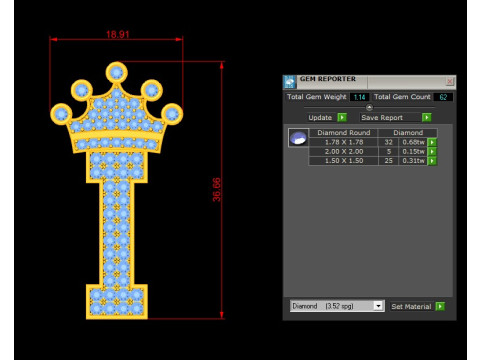480x360 pixels.
Task: Click the 0.68tw weight cell
Action: 413,142
